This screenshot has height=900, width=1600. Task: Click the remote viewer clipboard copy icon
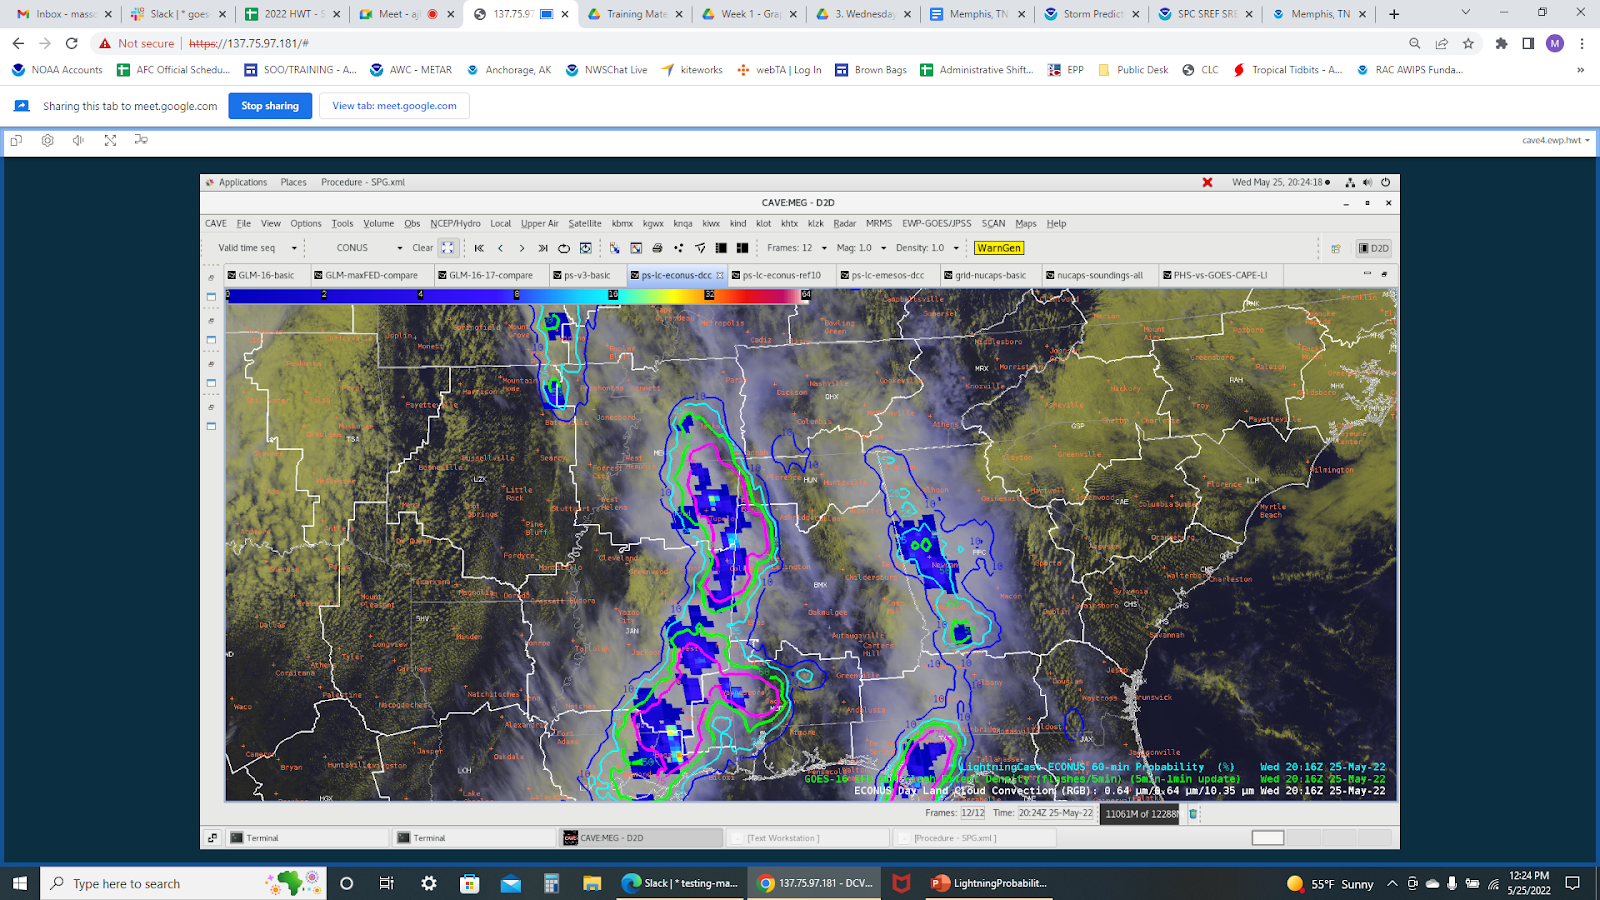16,141
